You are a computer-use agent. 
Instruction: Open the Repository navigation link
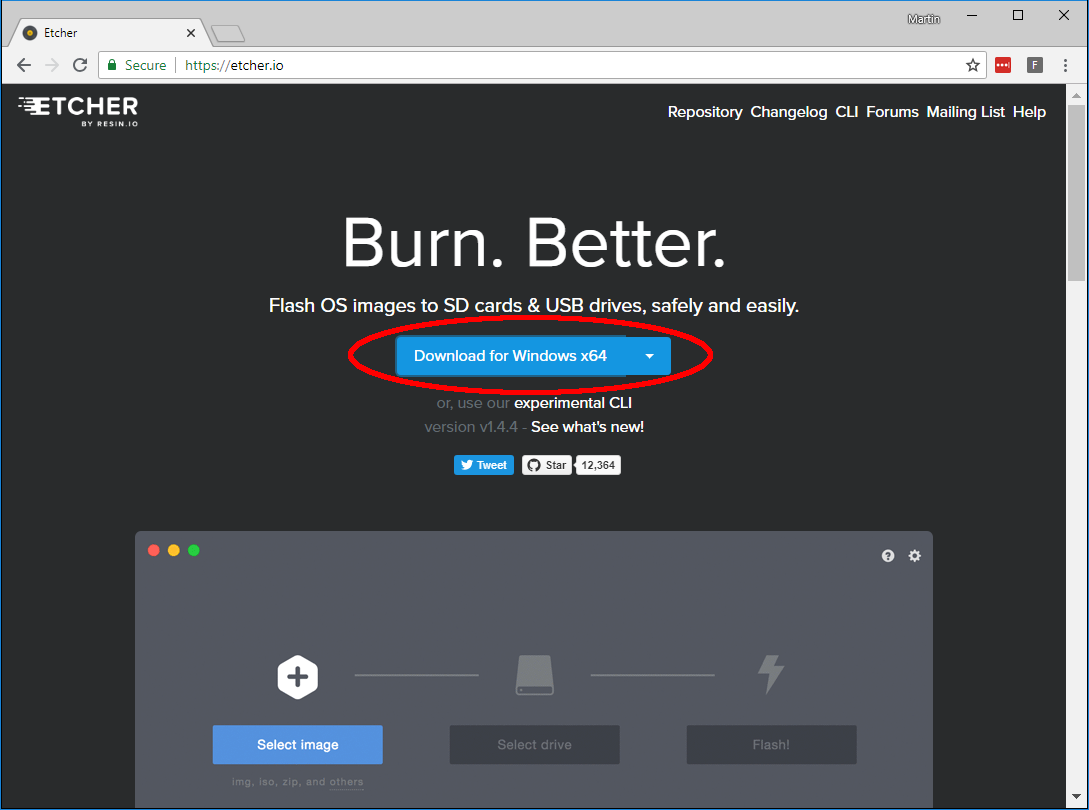pyautogui.click(x=705, y=112)
